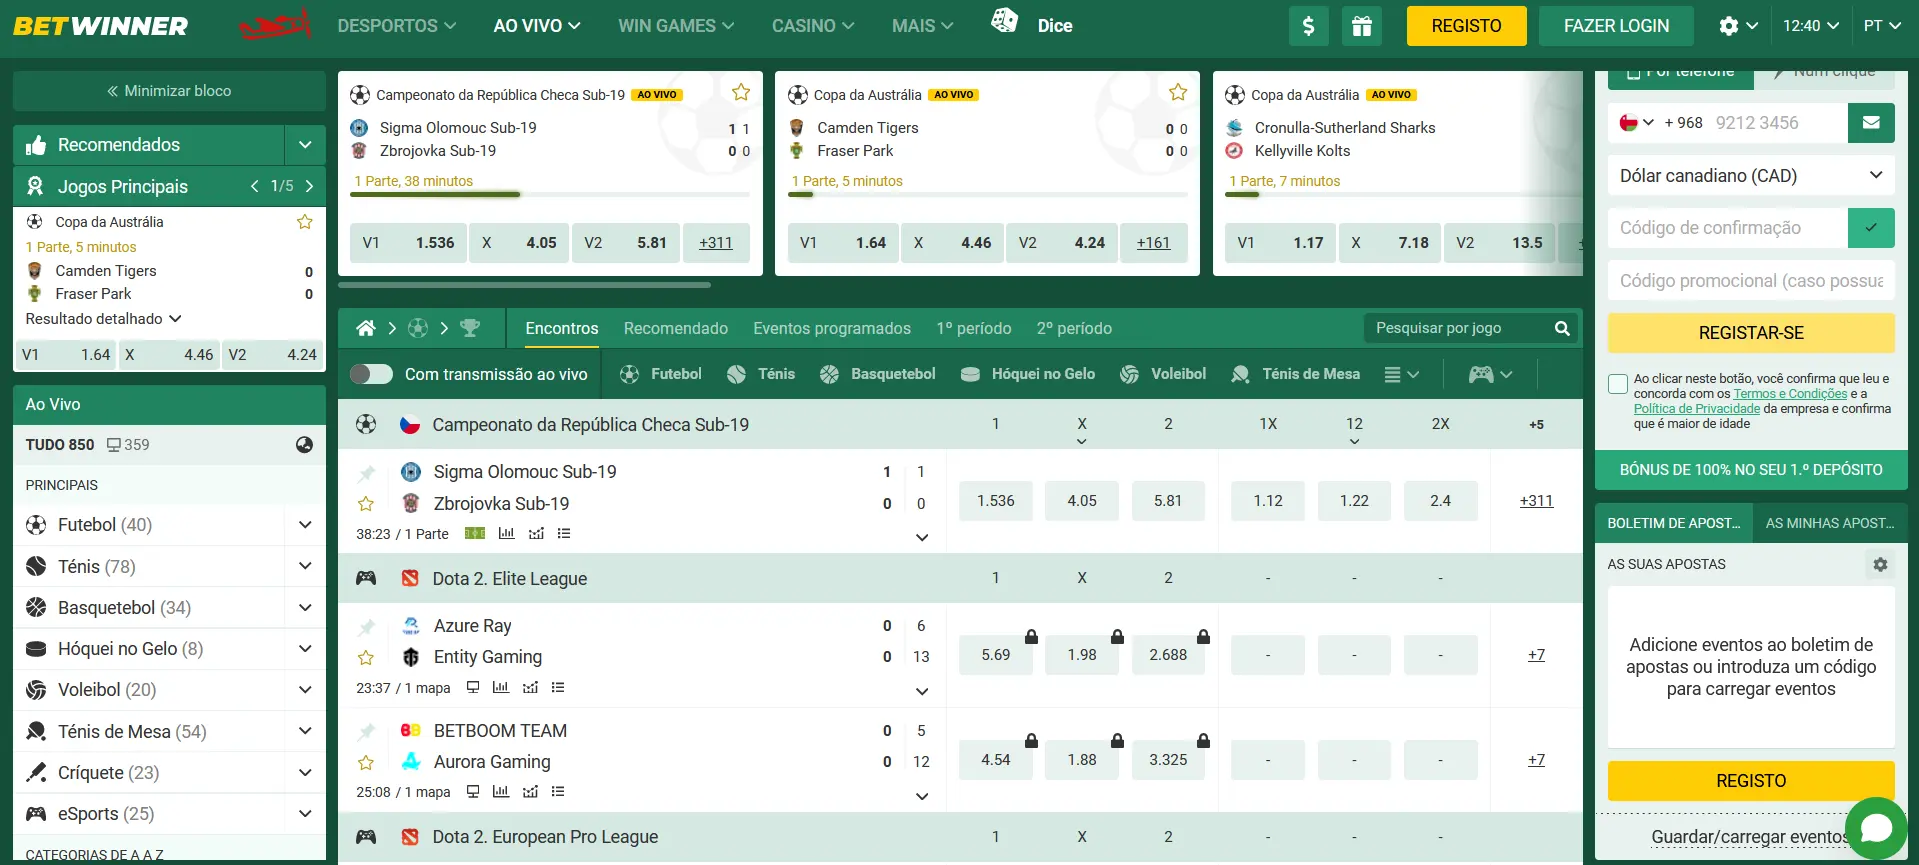Pin the BETBOOM TEAM match
The image size is (1919, 865).
point(366,732)
